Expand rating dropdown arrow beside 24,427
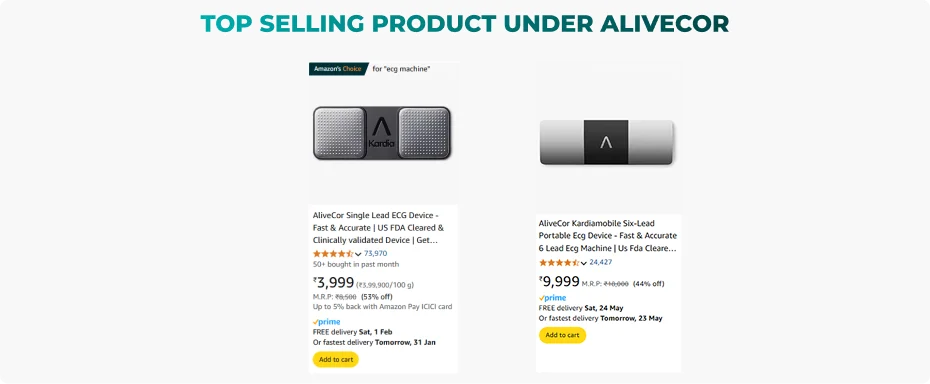 click(584, 263)
